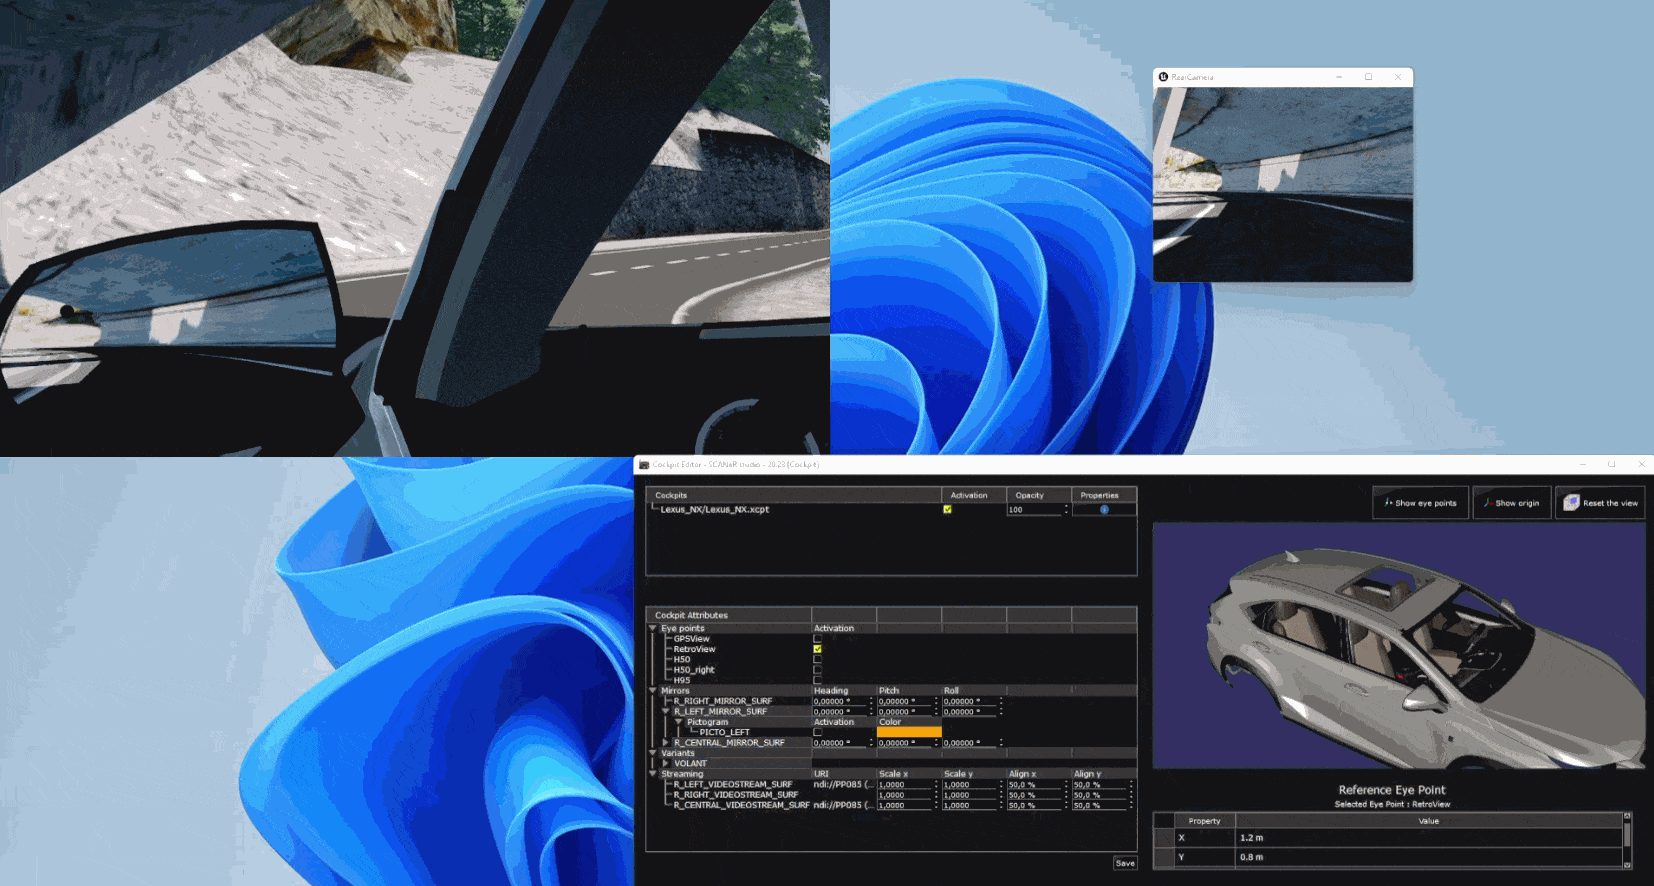Click the Properties column header
This screenshot has height=886, width=1654.
[1104, 495]
